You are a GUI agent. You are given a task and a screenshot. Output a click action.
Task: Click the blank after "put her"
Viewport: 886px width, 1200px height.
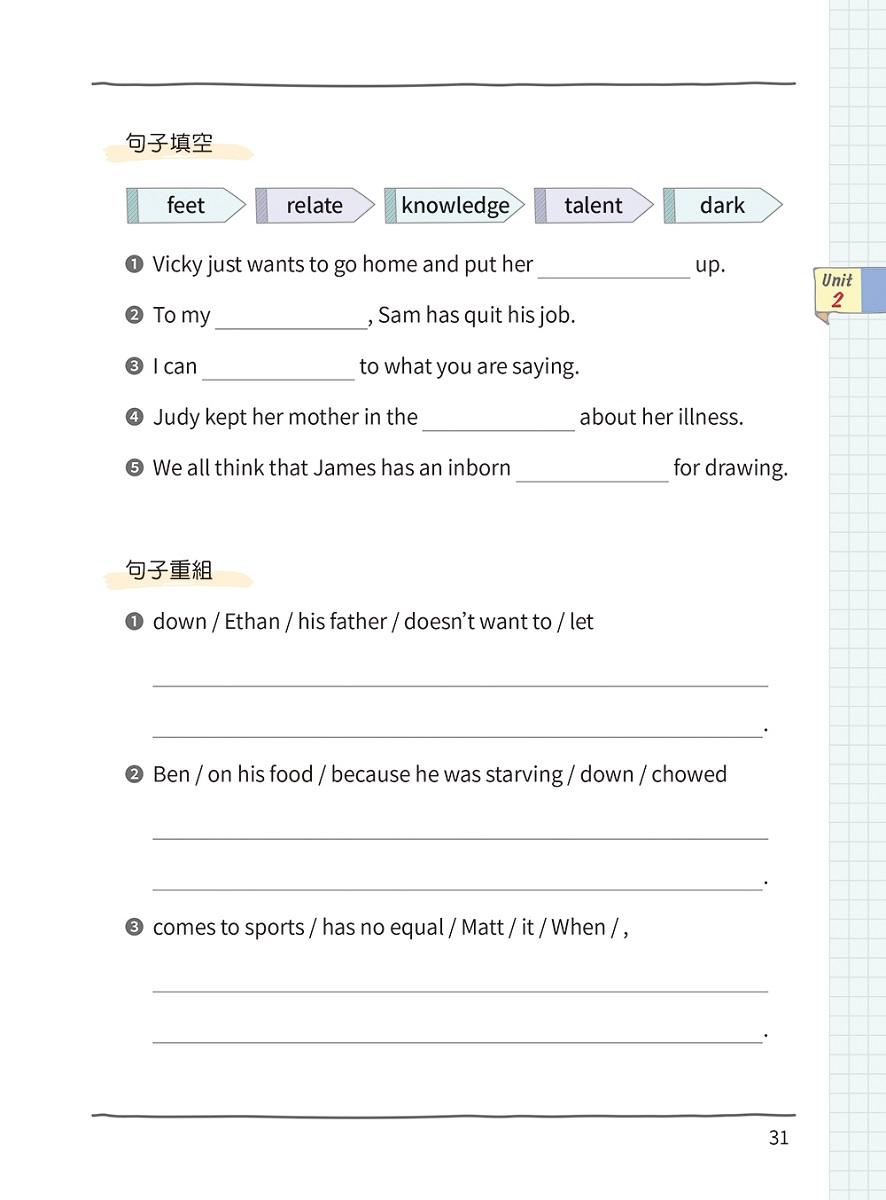pos(613,268)
